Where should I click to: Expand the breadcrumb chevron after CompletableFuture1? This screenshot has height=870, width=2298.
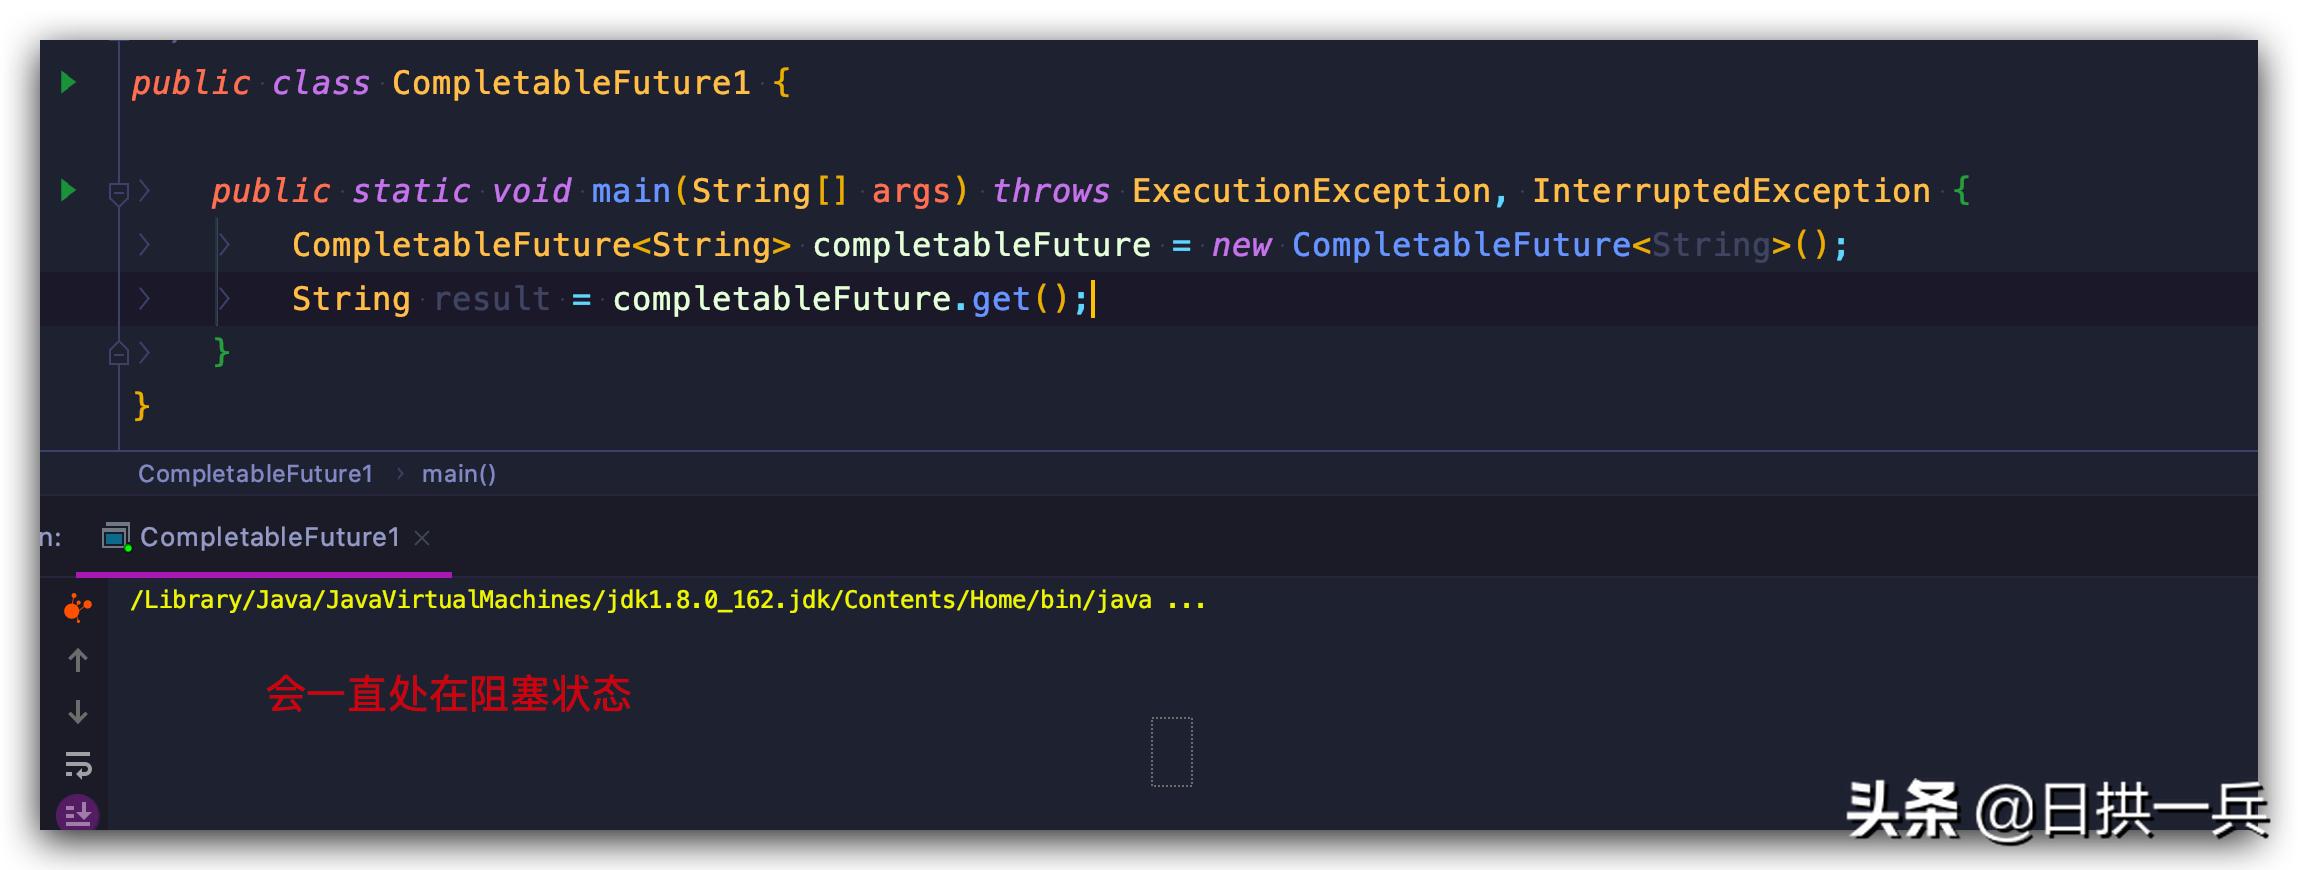(x=403, y=473)
